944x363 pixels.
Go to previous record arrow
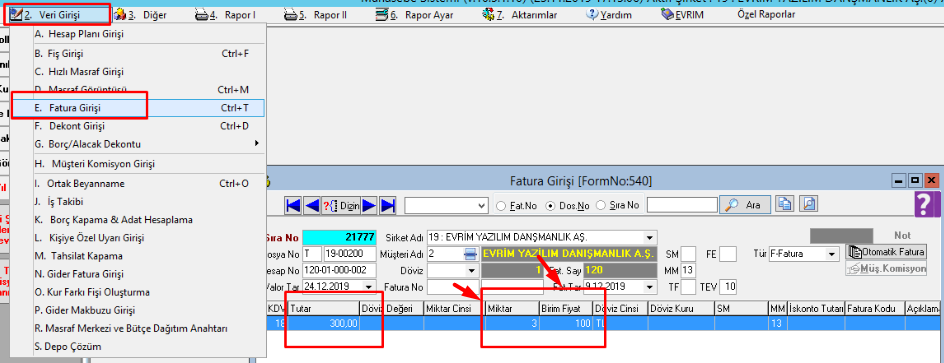[311, 205]
